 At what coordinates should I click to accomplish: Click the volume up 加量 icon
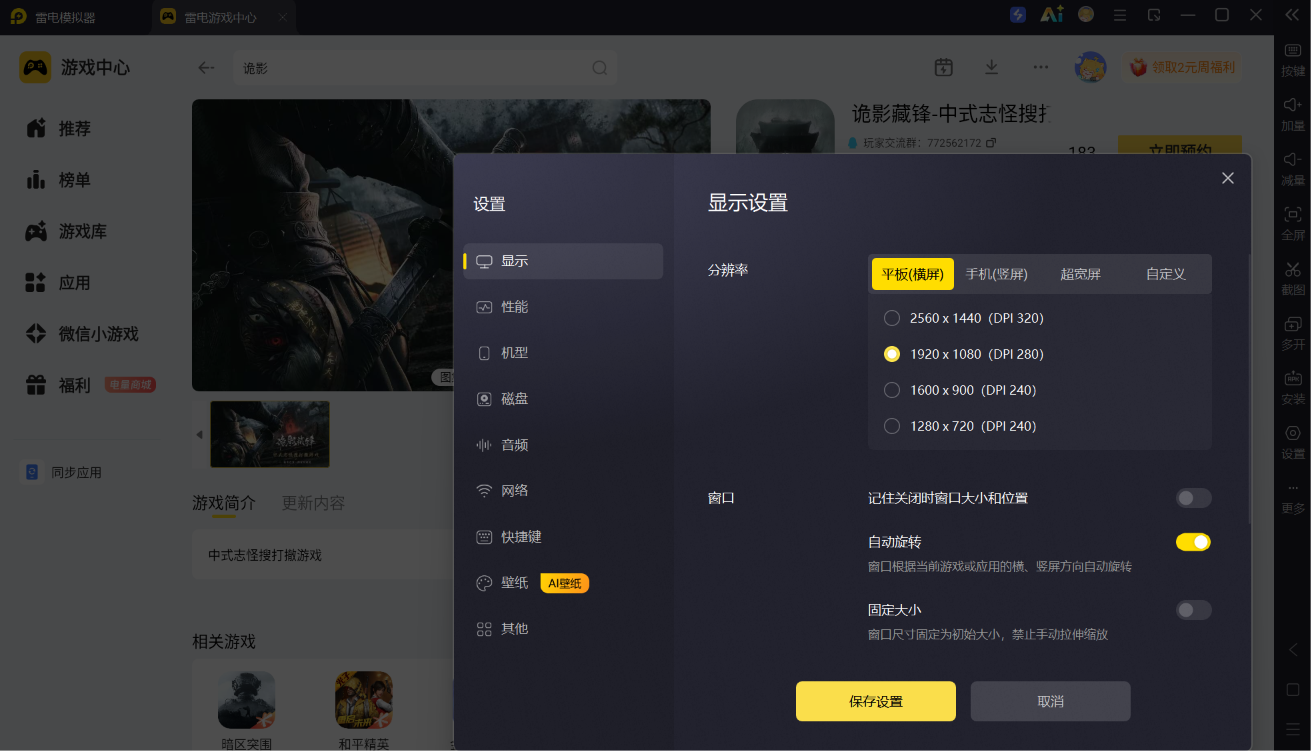(1293, 105)
